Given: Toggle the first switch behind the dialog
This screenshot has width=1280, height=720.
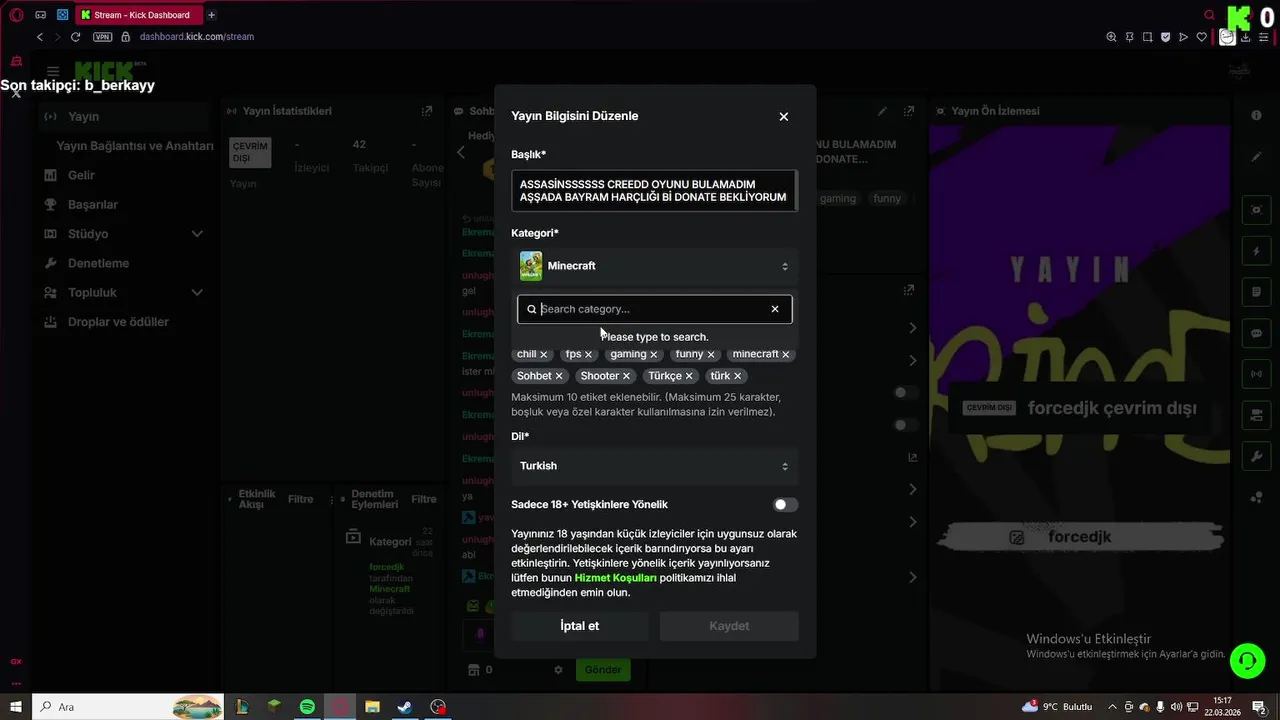Looking at the screenshot, I should [906, 393].
